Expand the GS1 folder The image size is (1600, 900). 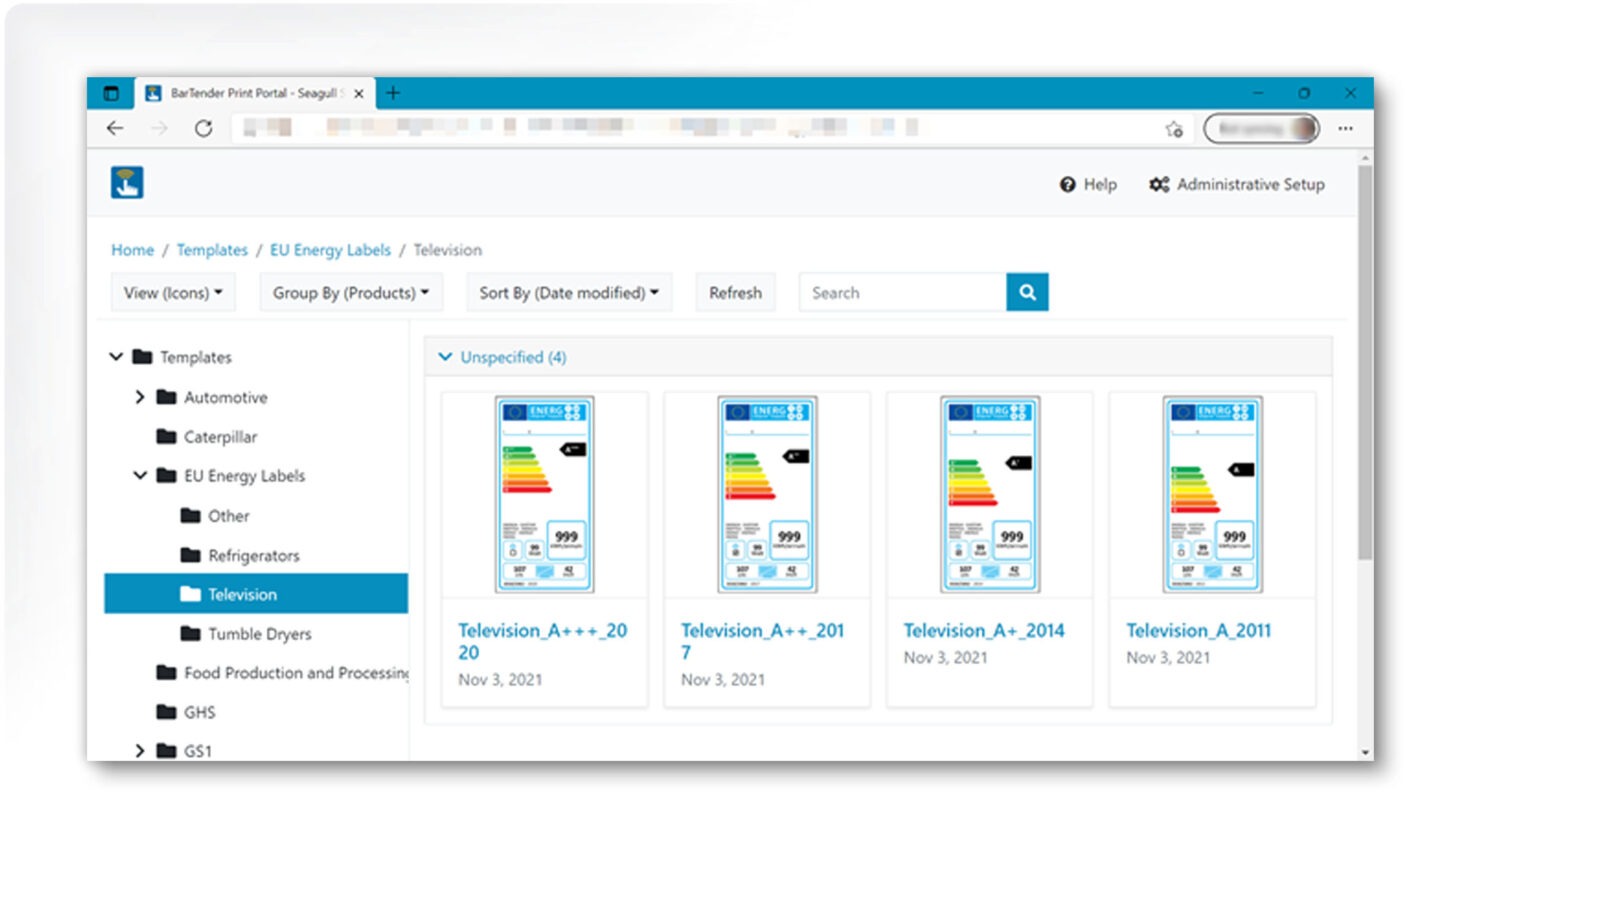(x=141, y=751)
